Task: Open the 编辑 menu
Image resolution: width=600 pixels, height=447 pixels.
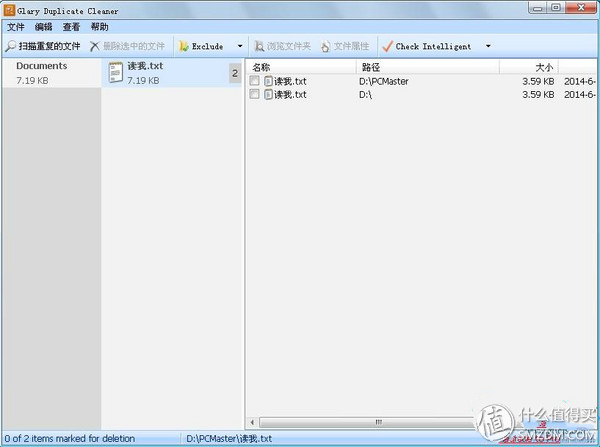Action: pos(43,27)
